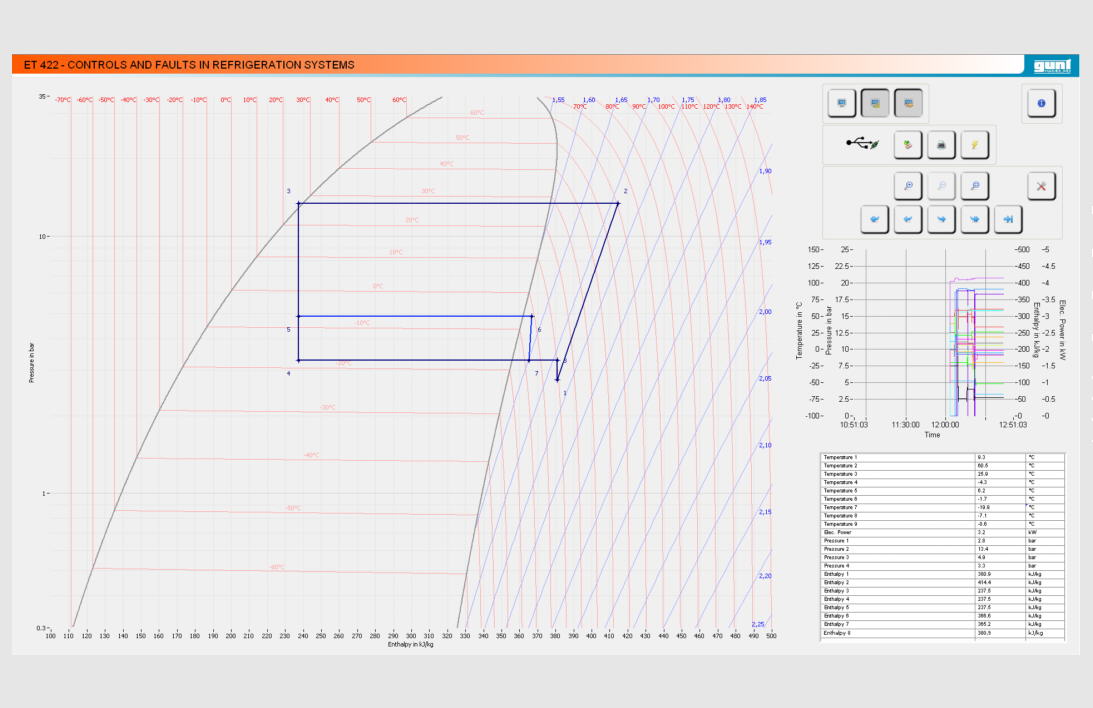The width and height of the screenshot is (1093, 708).
Task: Click the printer icon button
Action: [x=941, y=146]
